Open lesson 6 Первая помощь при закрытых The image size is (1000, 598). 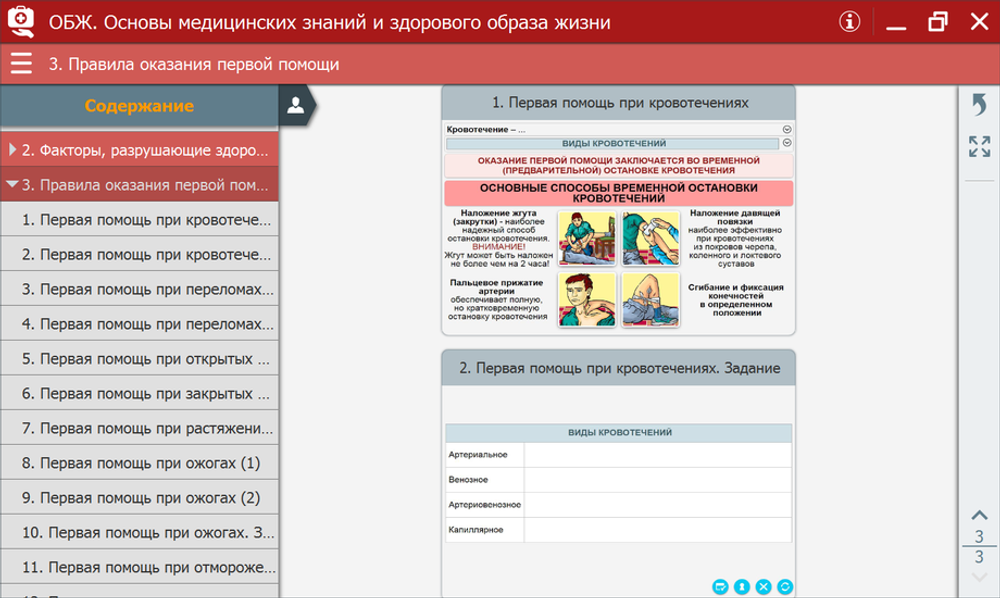coord(140,393)
